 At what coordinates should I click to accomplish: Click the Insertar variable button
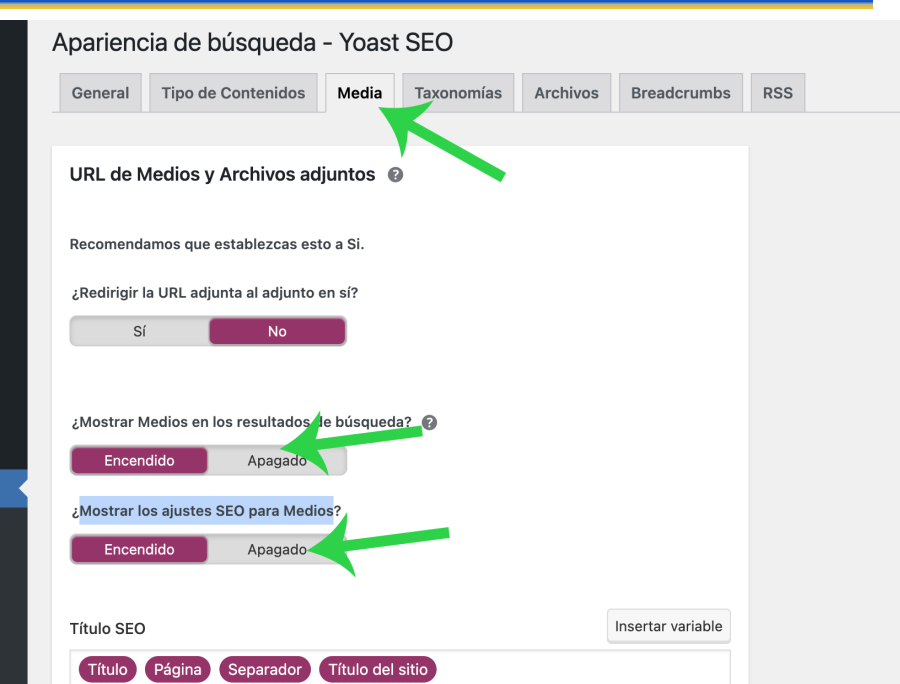(669, 626)
